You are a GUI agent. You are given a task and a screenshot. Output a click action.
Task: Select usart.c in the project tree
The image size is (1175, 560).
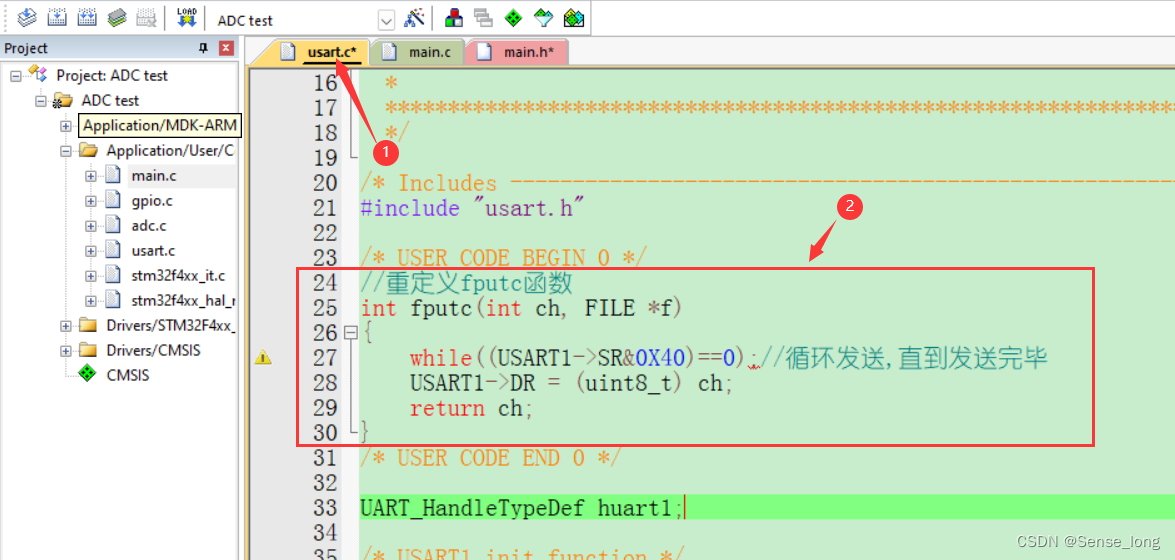[x=154, y=251]
